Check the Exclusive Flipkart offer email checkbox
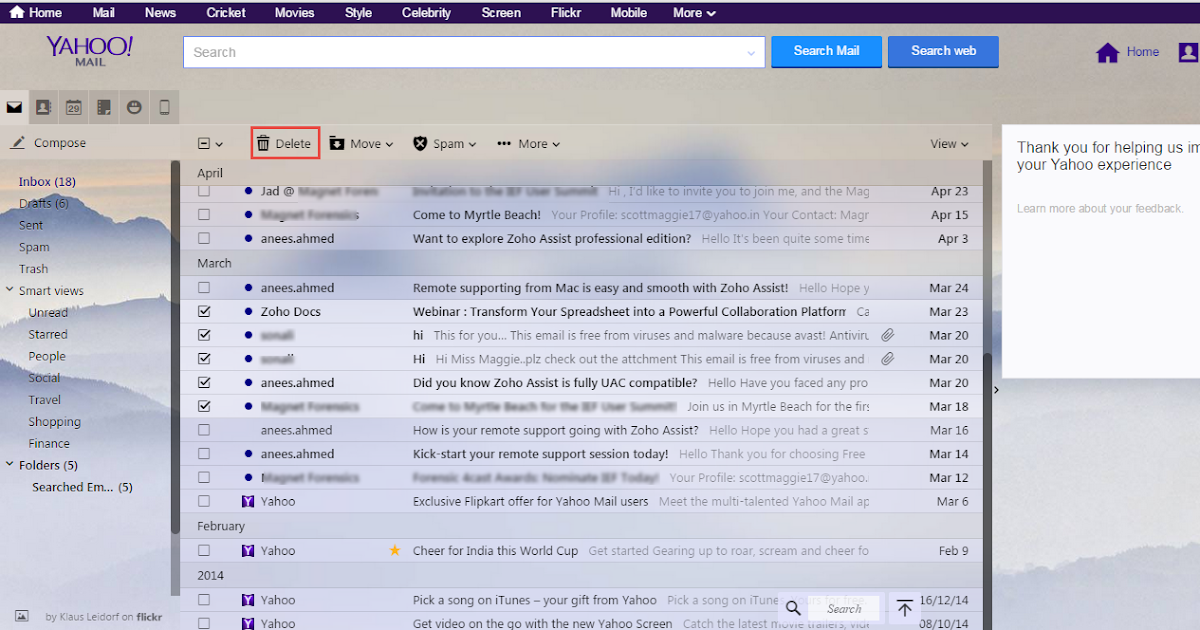 pyautogui.click(x=204, y=501)
